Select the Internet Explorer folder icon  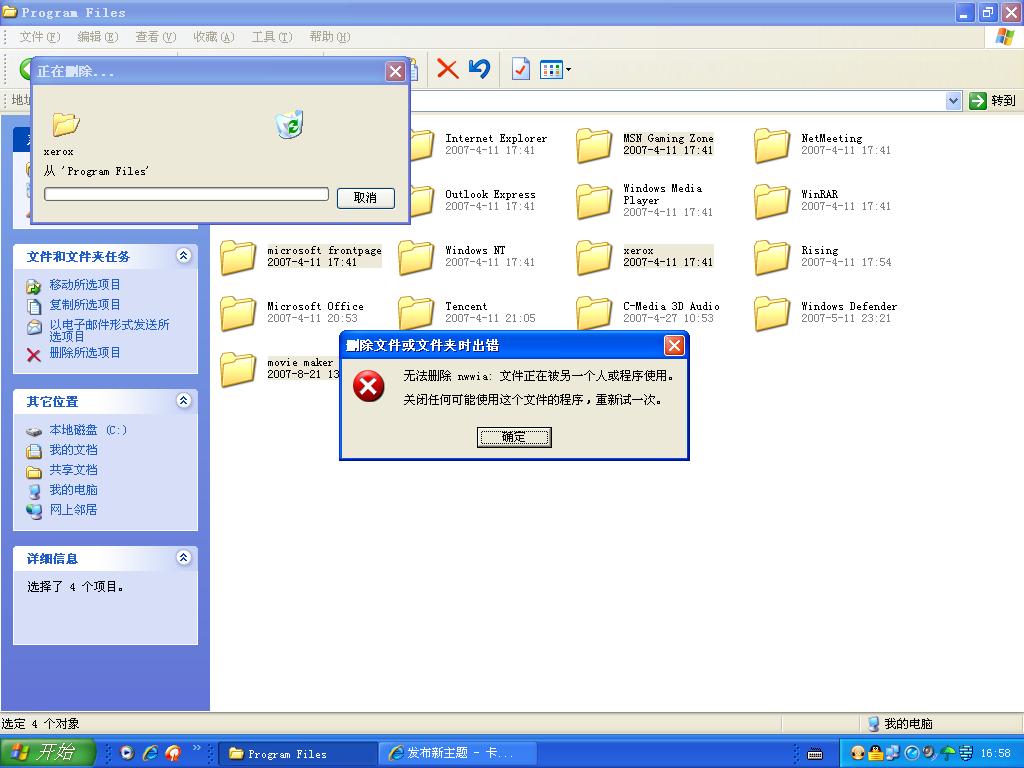pos(423,144)
